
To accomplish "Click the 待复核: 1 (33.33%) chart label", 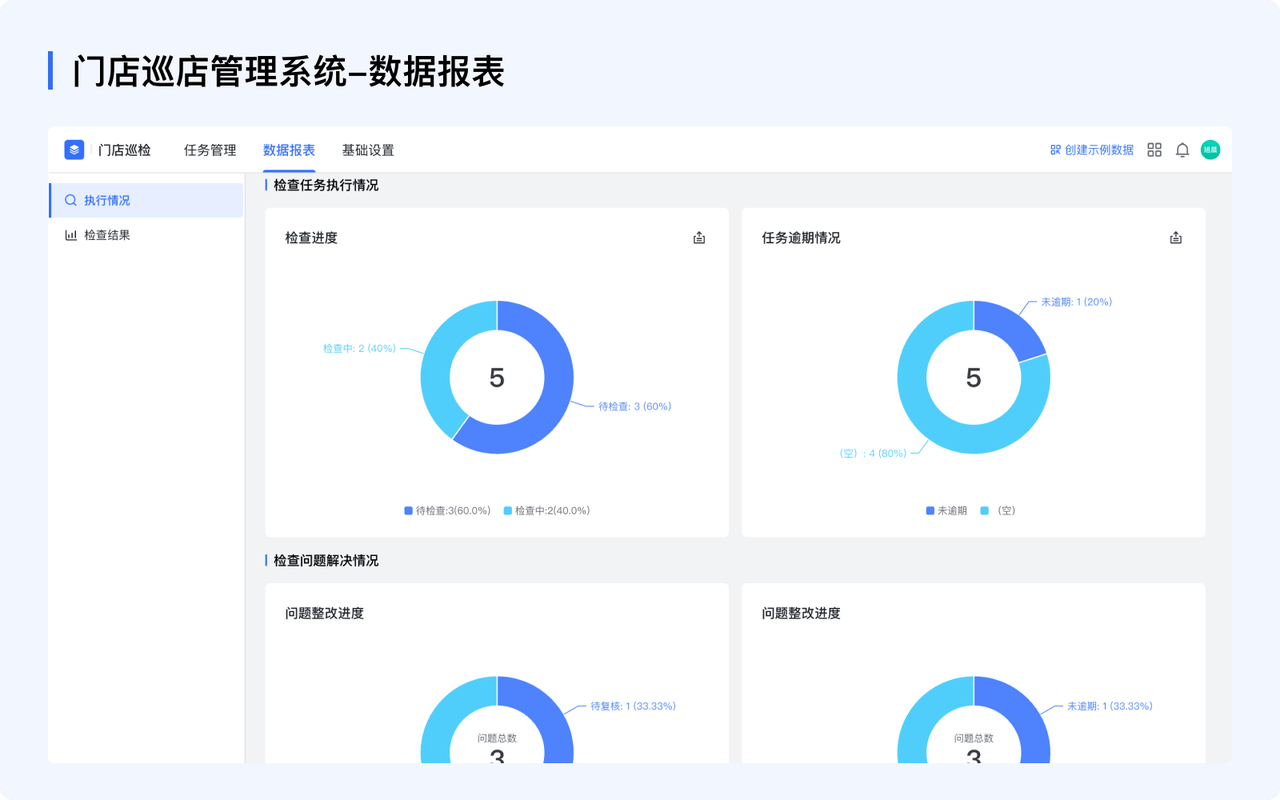I will pyautogui.click(x=633, y=706).
